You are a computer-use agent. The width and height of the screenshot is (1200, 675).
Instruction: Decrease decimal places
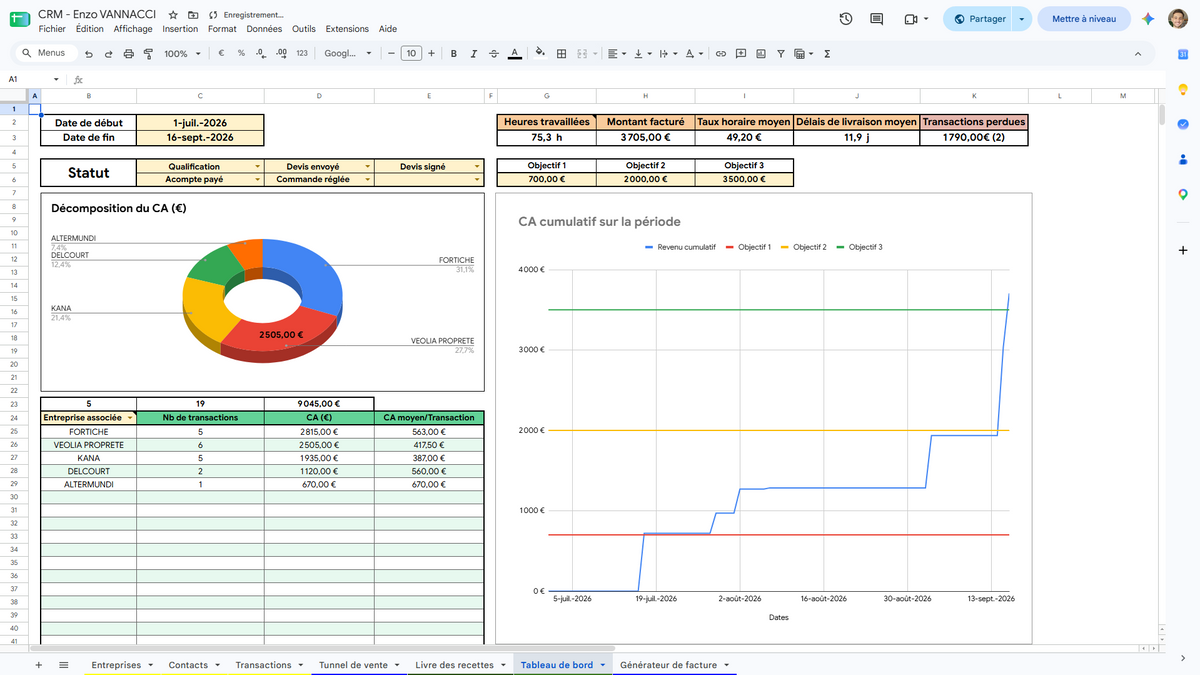click(260, 54)
